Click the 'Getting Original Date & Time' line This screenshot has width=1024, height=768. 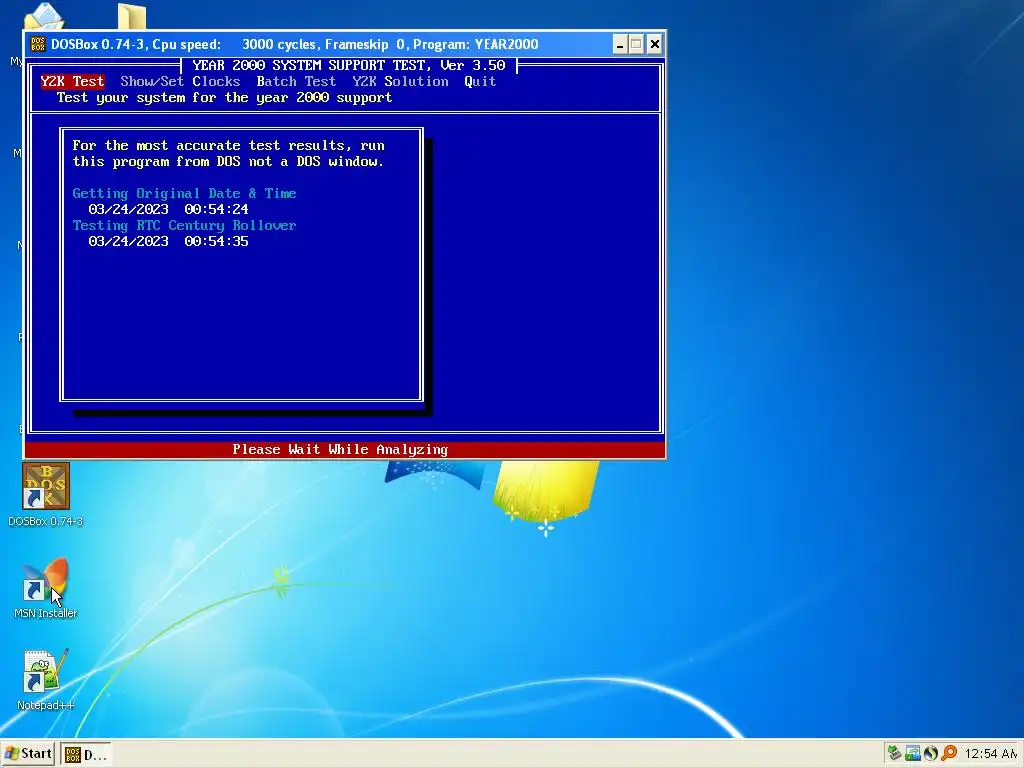click(184, 193)
